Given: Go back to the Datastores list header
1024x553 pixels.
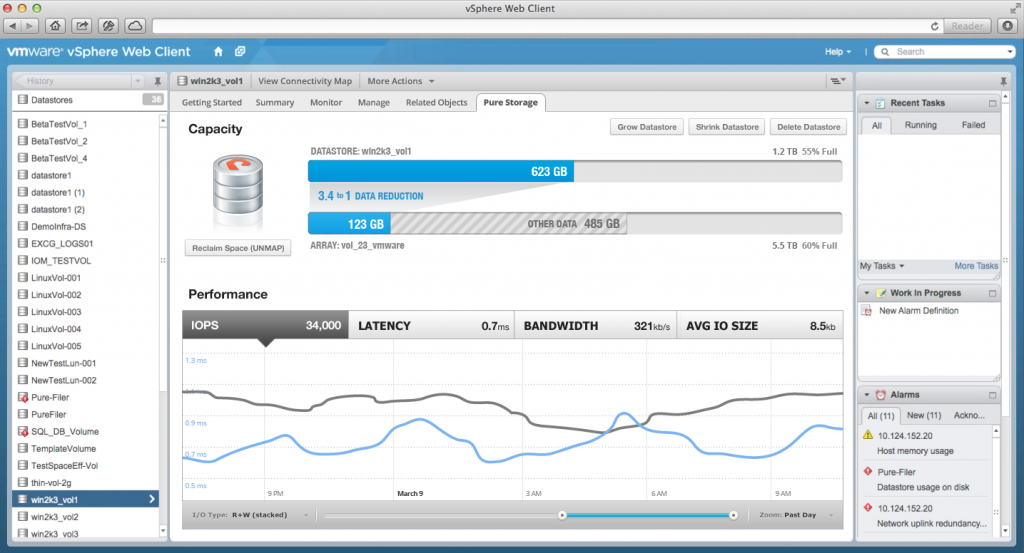Looking at the screenshot, I should (x=89, y=100).
